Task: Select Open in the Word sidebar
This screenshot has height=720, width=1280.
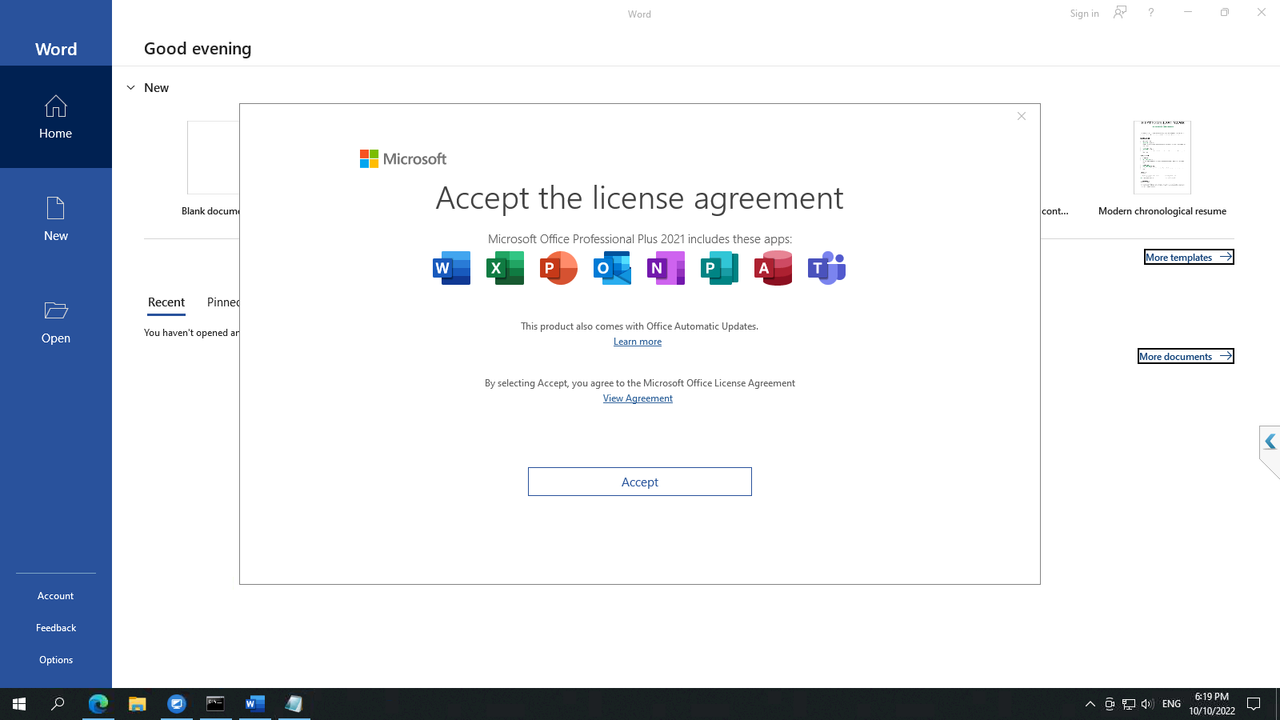Action: [x=56, y=321]
